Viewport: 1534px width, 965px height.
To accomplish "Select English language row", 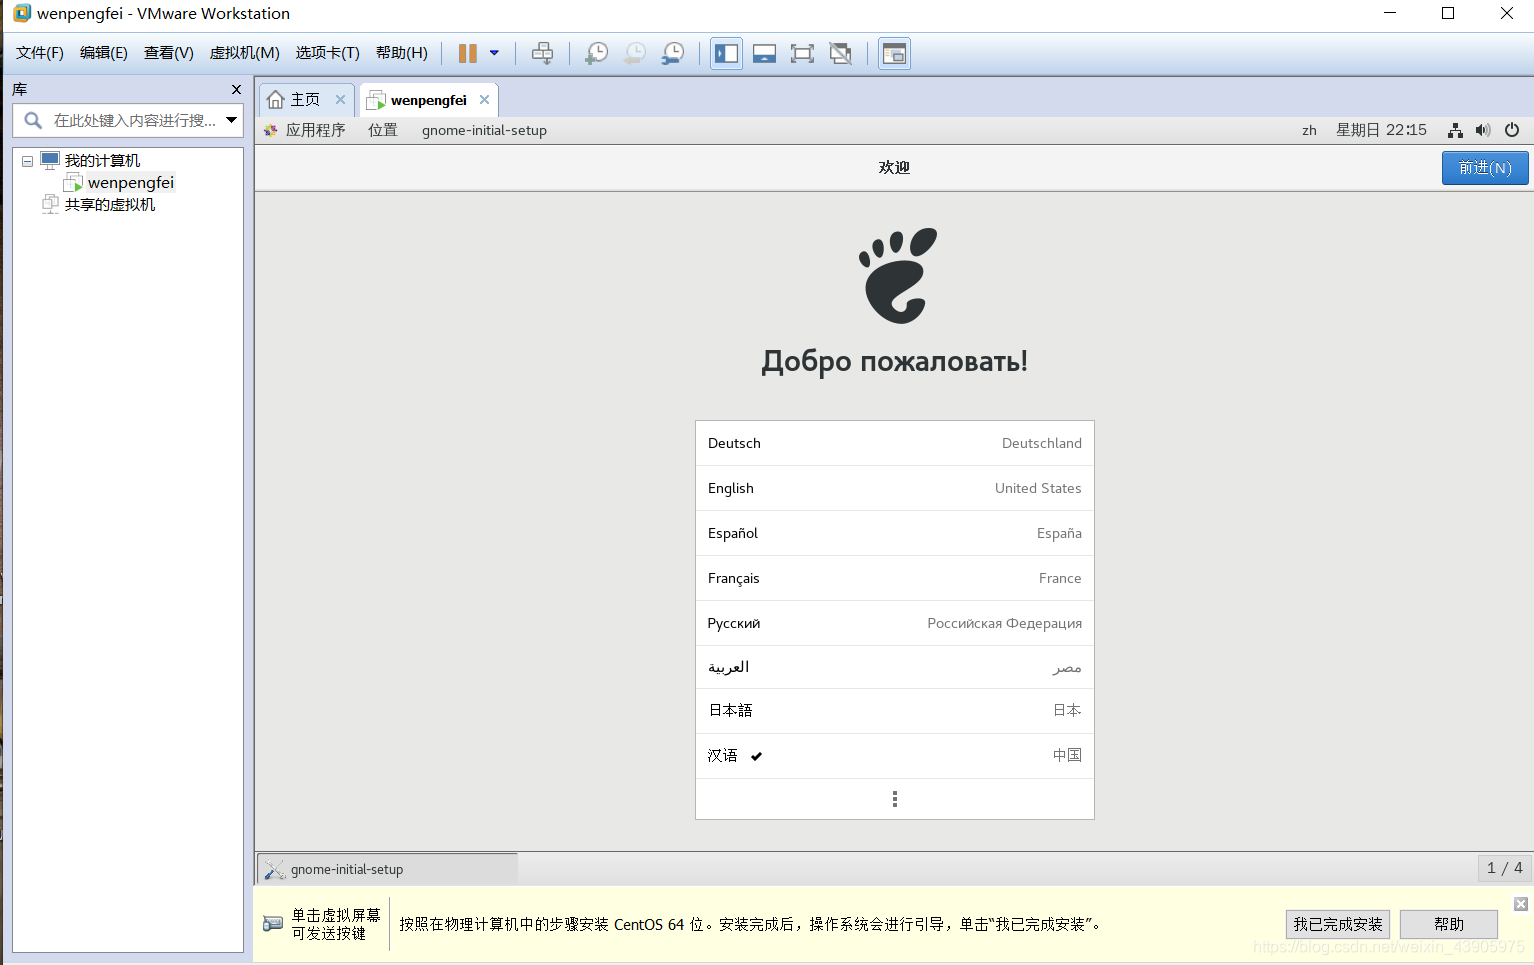I will pyautogui.click(x=895, y=488).
